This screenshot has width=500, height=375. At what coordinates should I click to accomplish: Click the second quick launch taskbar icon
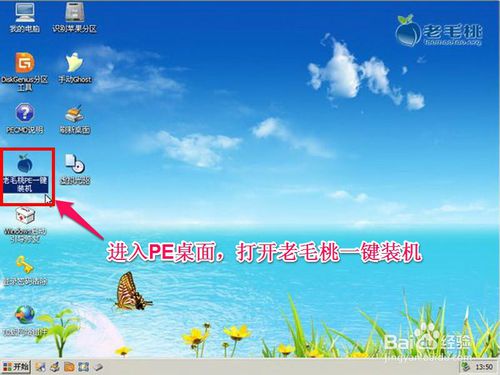pos(55,367)
